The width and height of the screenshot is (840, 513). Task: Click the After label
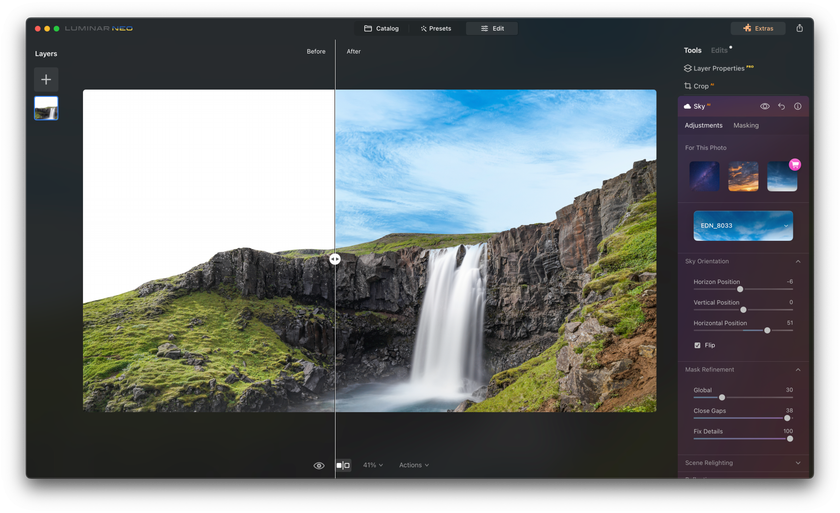click(x=354, y=51)
